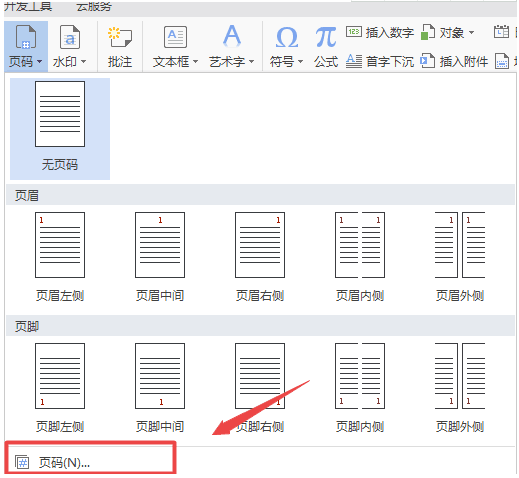The image size is (519, 478).
Task: Open the 水印 dropdown arrow
Action: click(x=83, y=62)
